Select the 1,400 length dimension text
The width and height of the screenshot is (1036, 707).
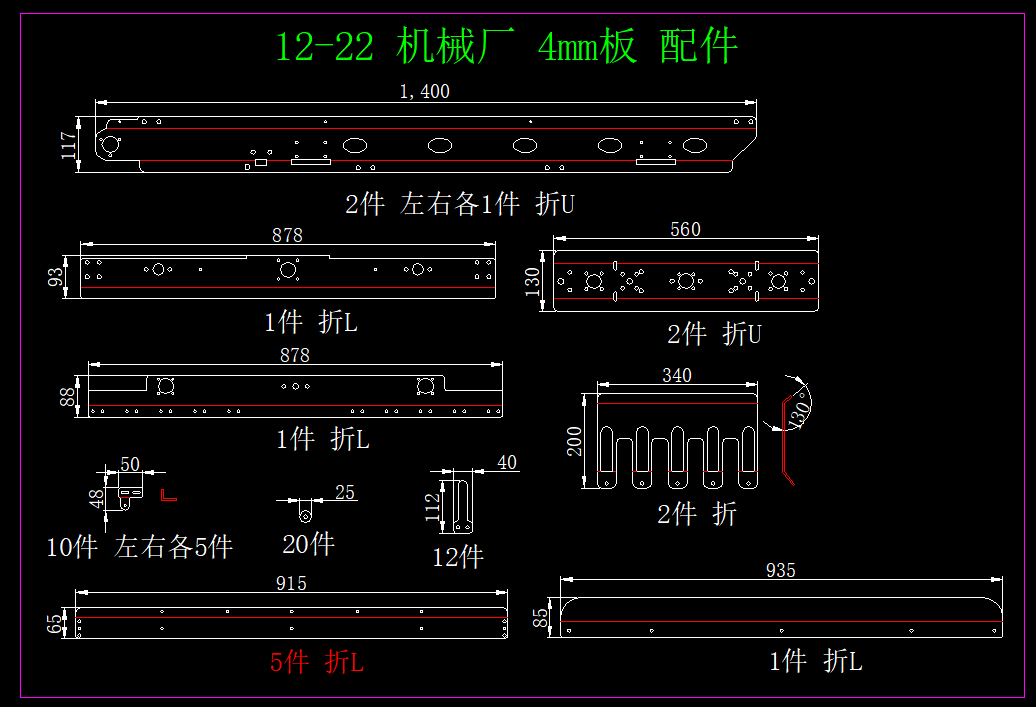pyautogui.click(x=424, y=92)
